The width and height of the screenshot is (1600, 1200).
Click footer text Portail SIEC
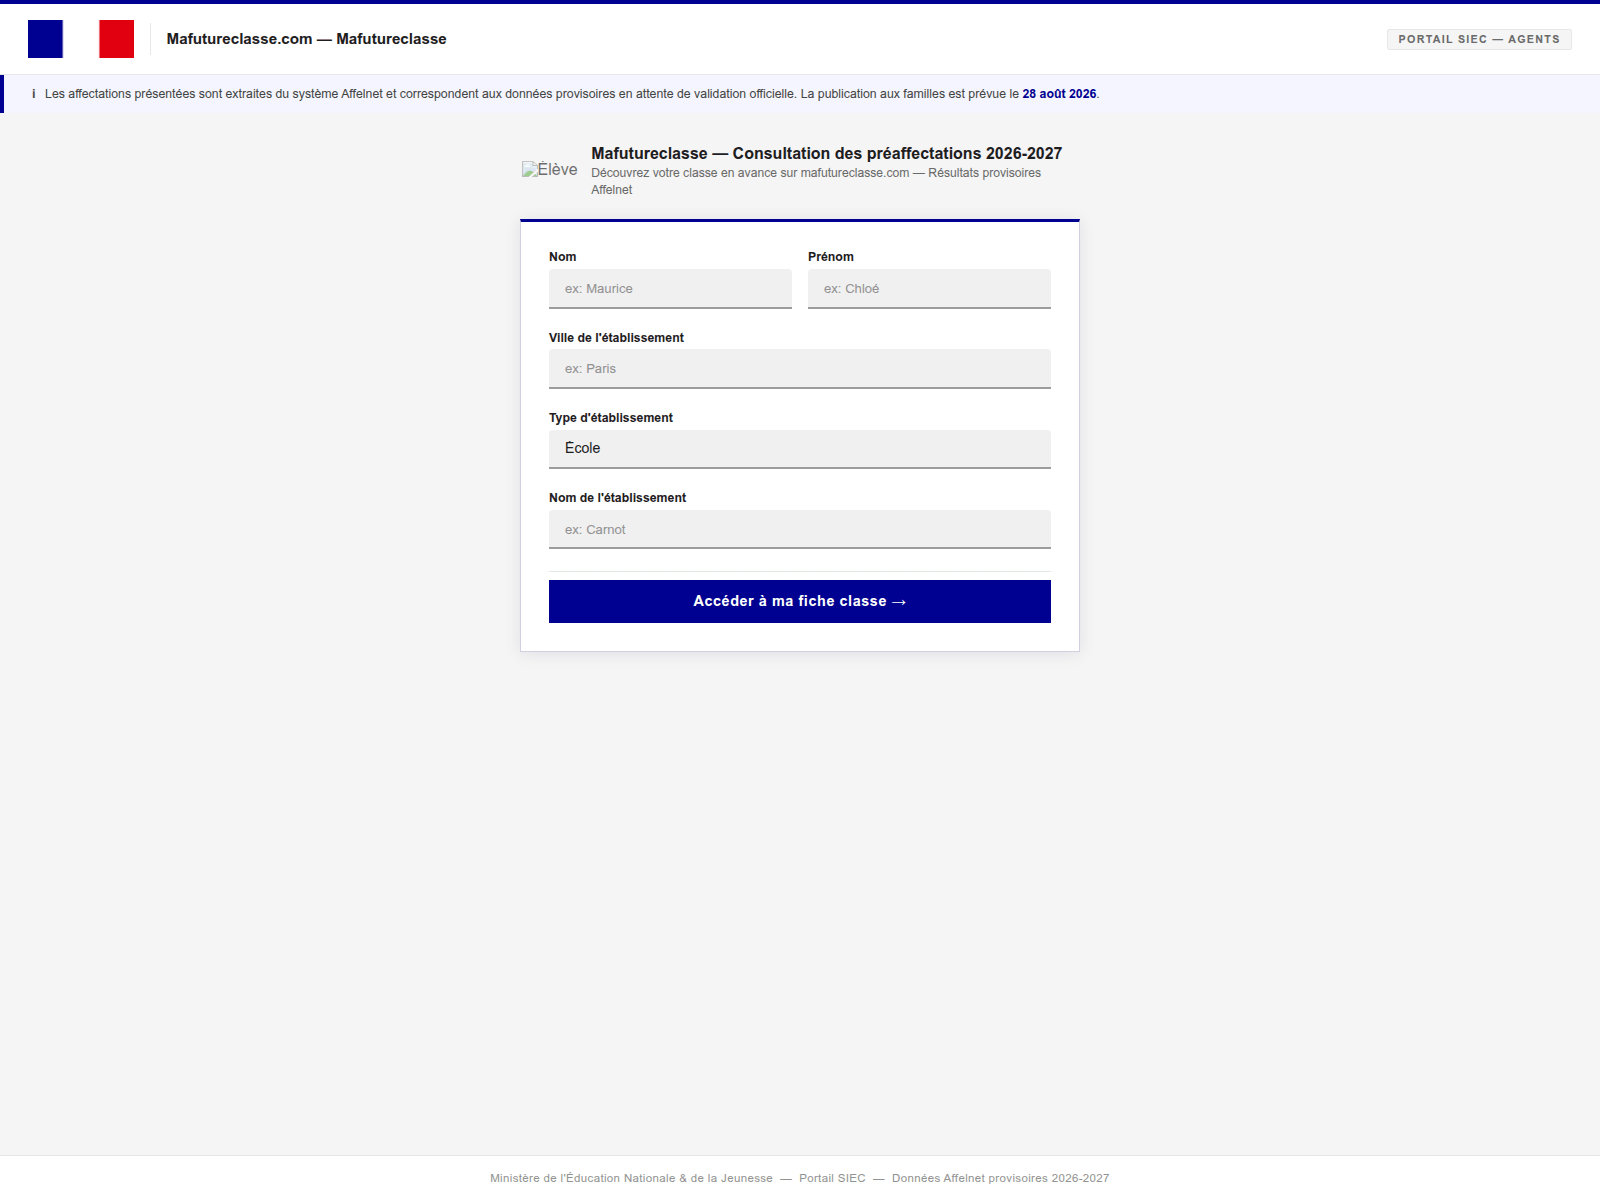(x=832, y=1178)
